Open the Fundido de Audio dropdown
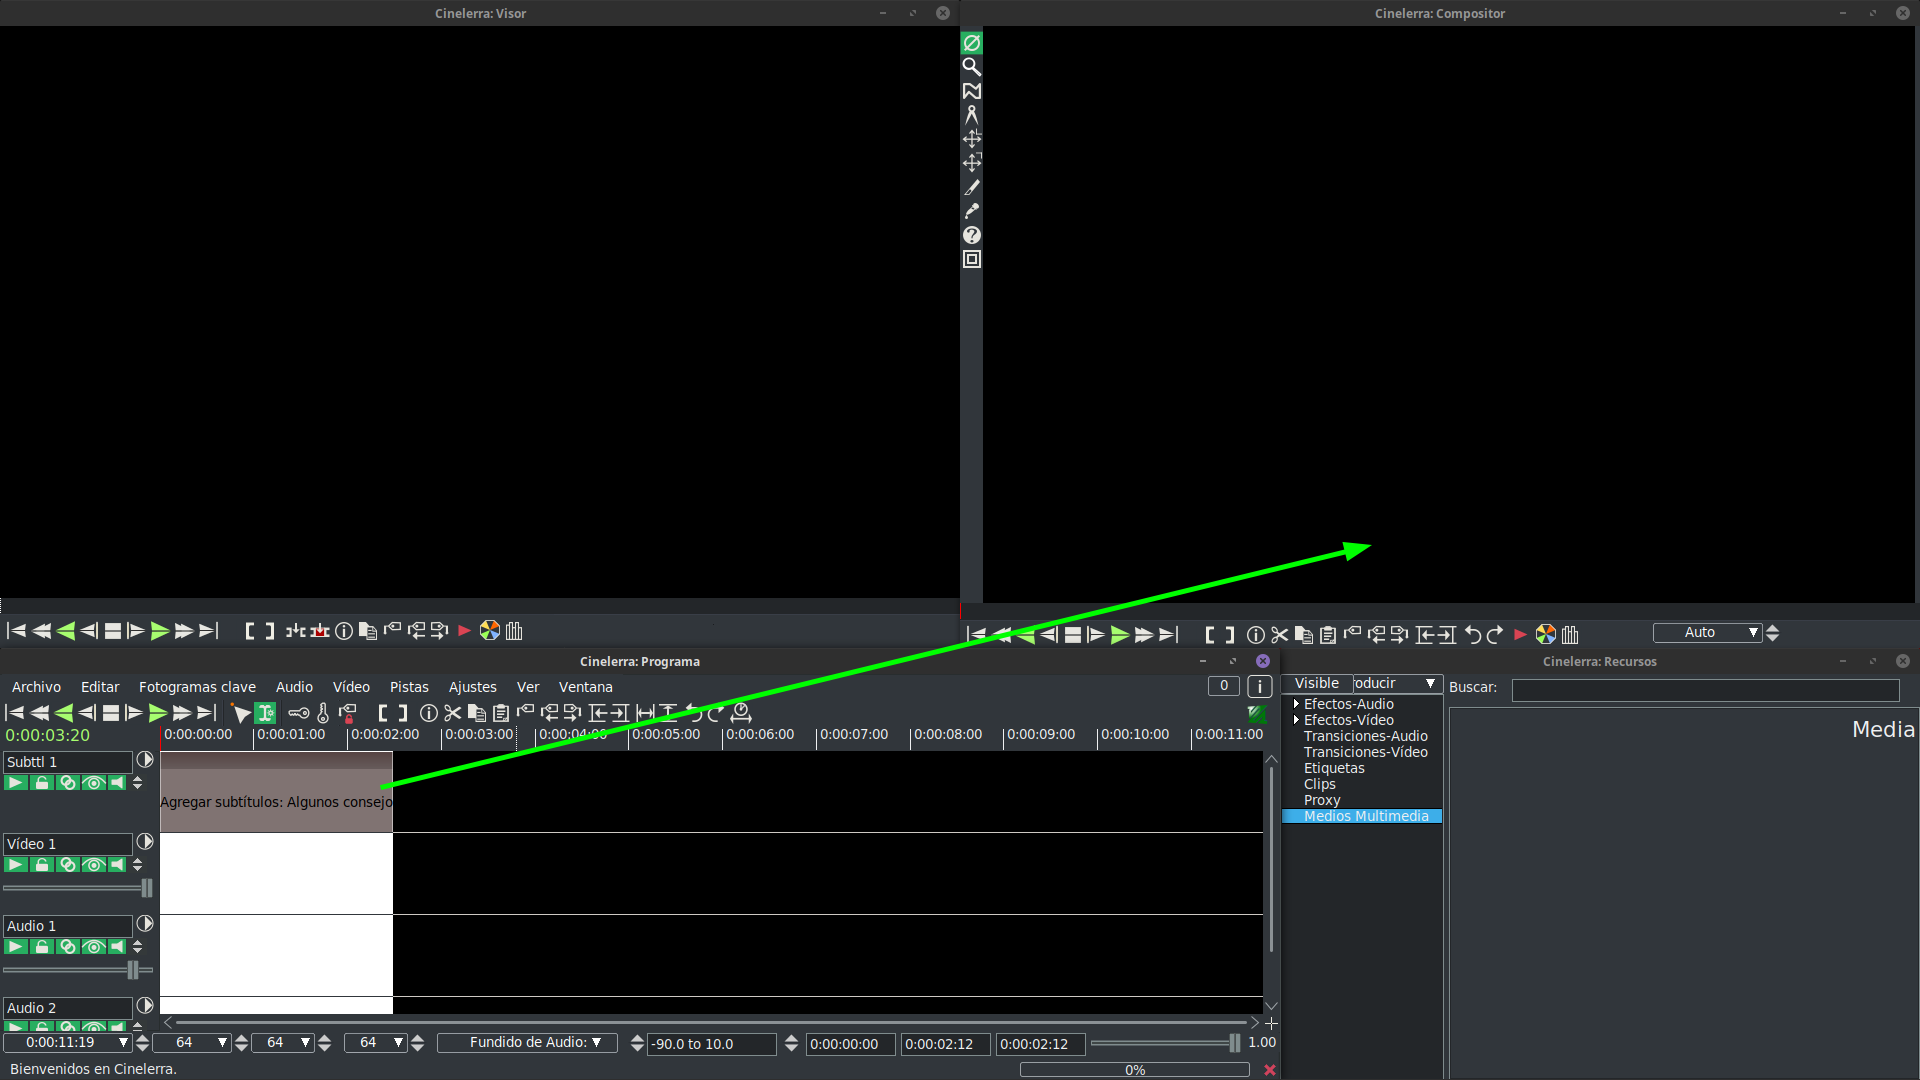Image resolution: width=1920 pixels, height=1080 pixels. click(528, 1043)
